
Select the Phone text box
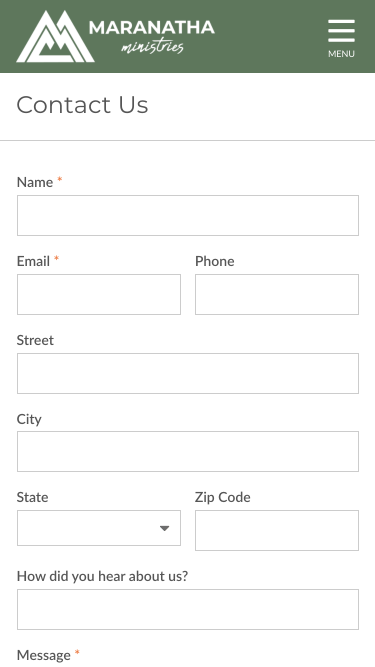pyautogui.click(x=277, y=294)
